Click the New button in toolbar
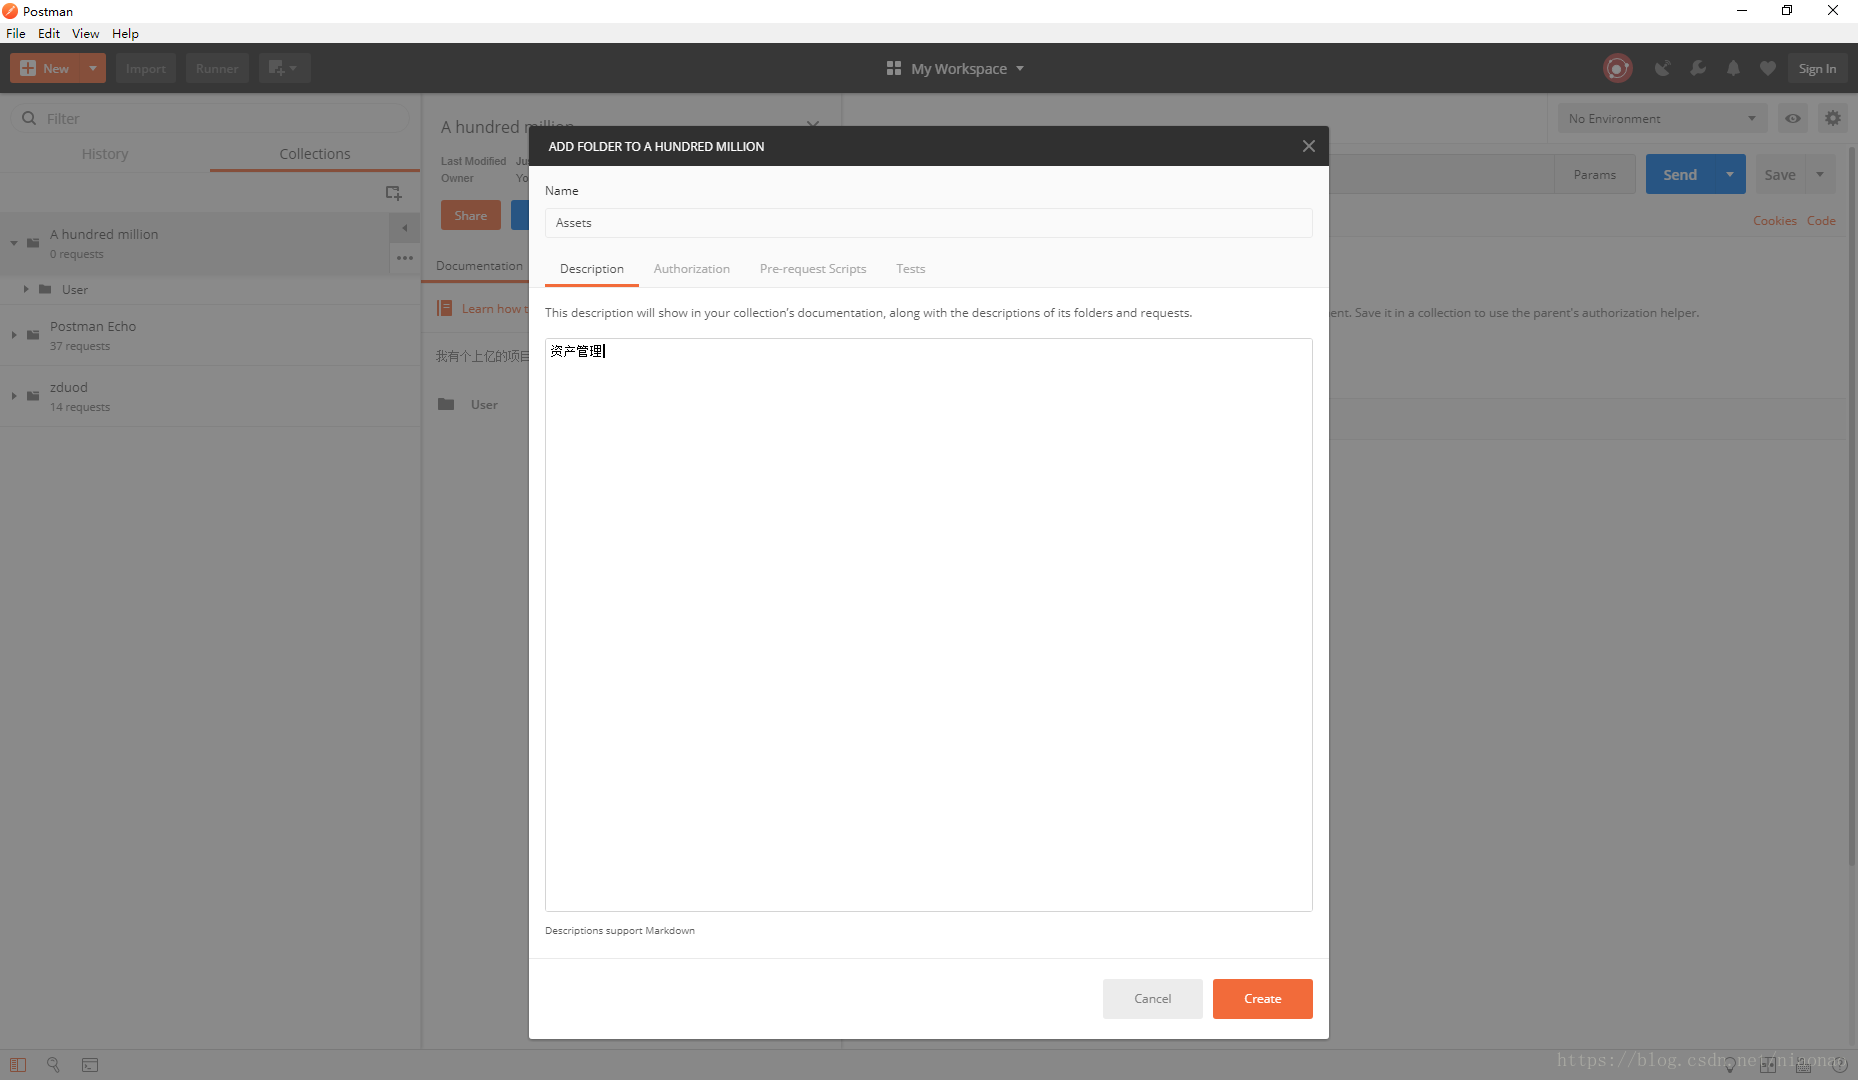The height and width of the screenshot is (1080, 1858). pyautogui.click(x=45, y=69)
